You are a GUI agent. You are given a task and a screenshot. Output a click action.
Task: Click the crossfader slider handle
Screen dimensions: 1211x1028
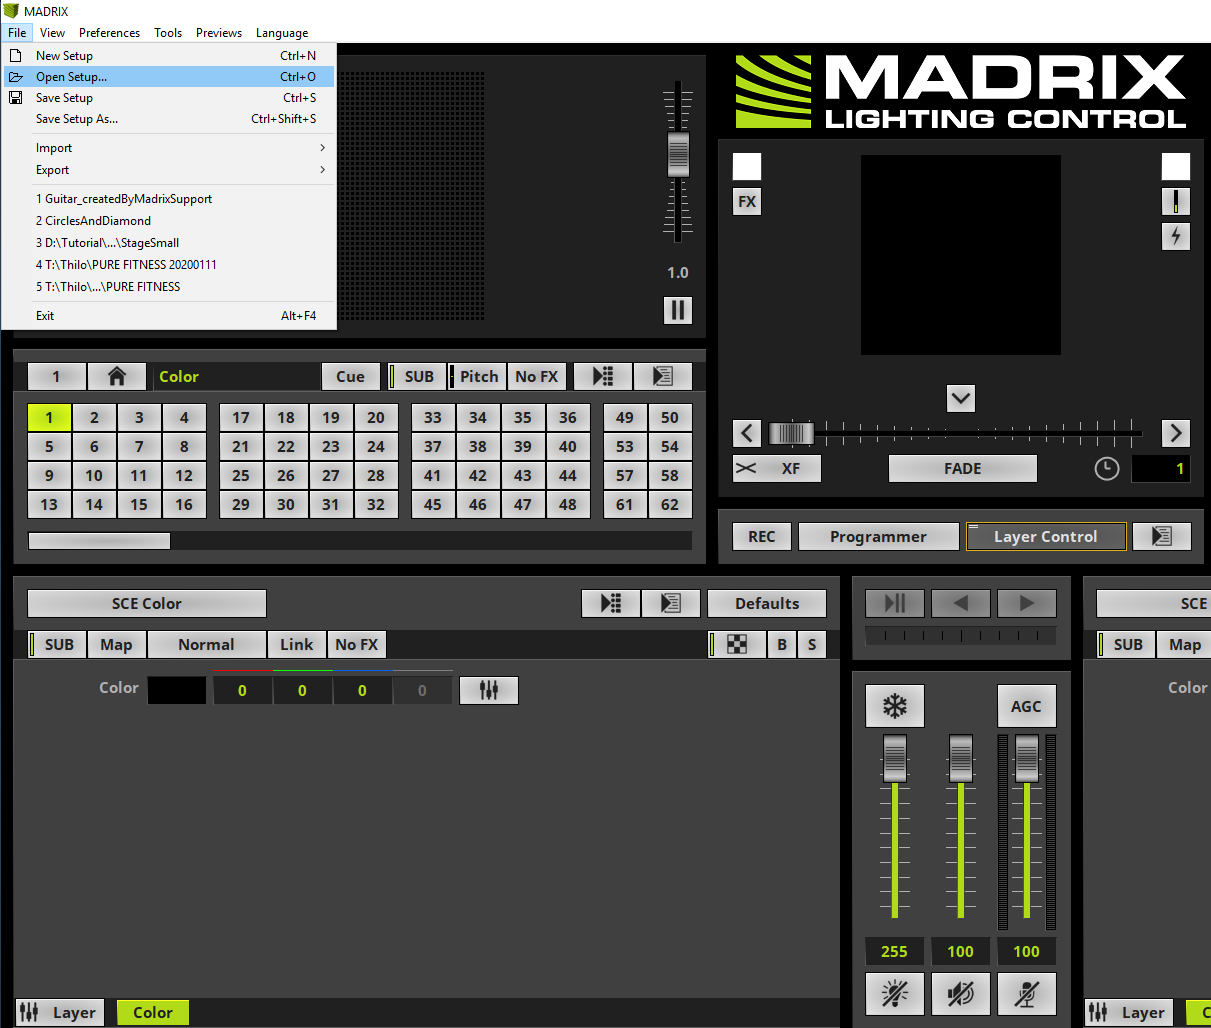(791, 433)
